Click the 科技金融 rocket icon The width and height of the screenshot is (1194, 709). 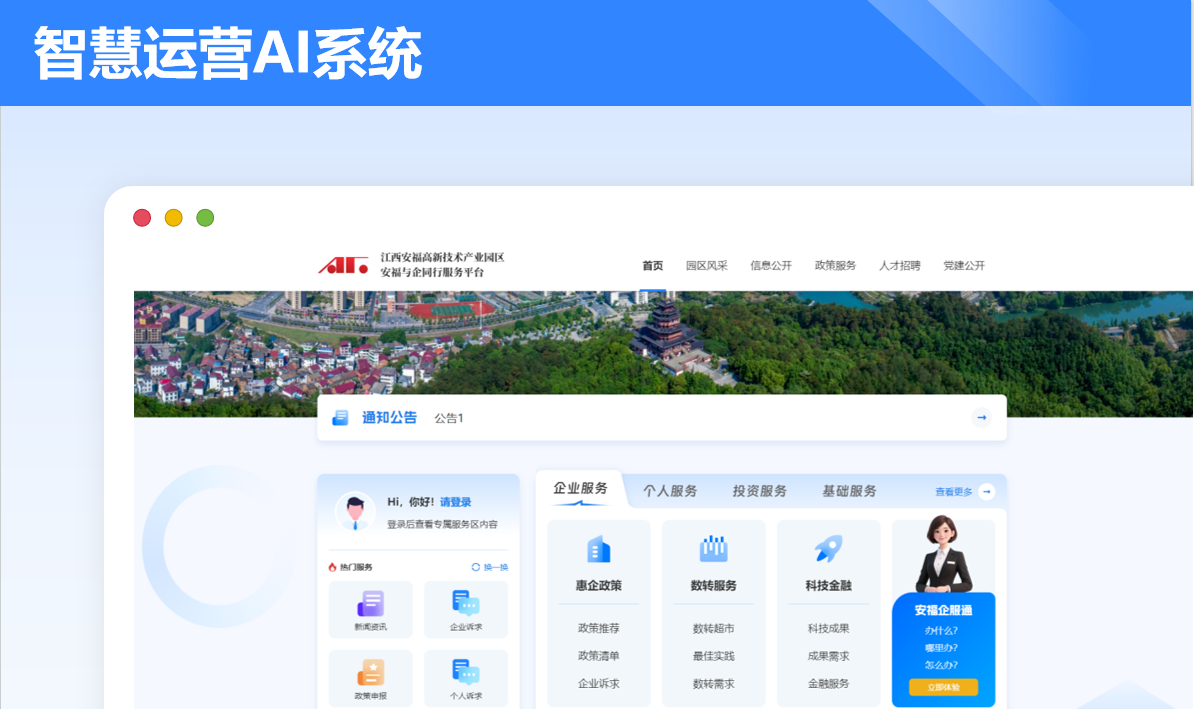(x=828, y=548)
